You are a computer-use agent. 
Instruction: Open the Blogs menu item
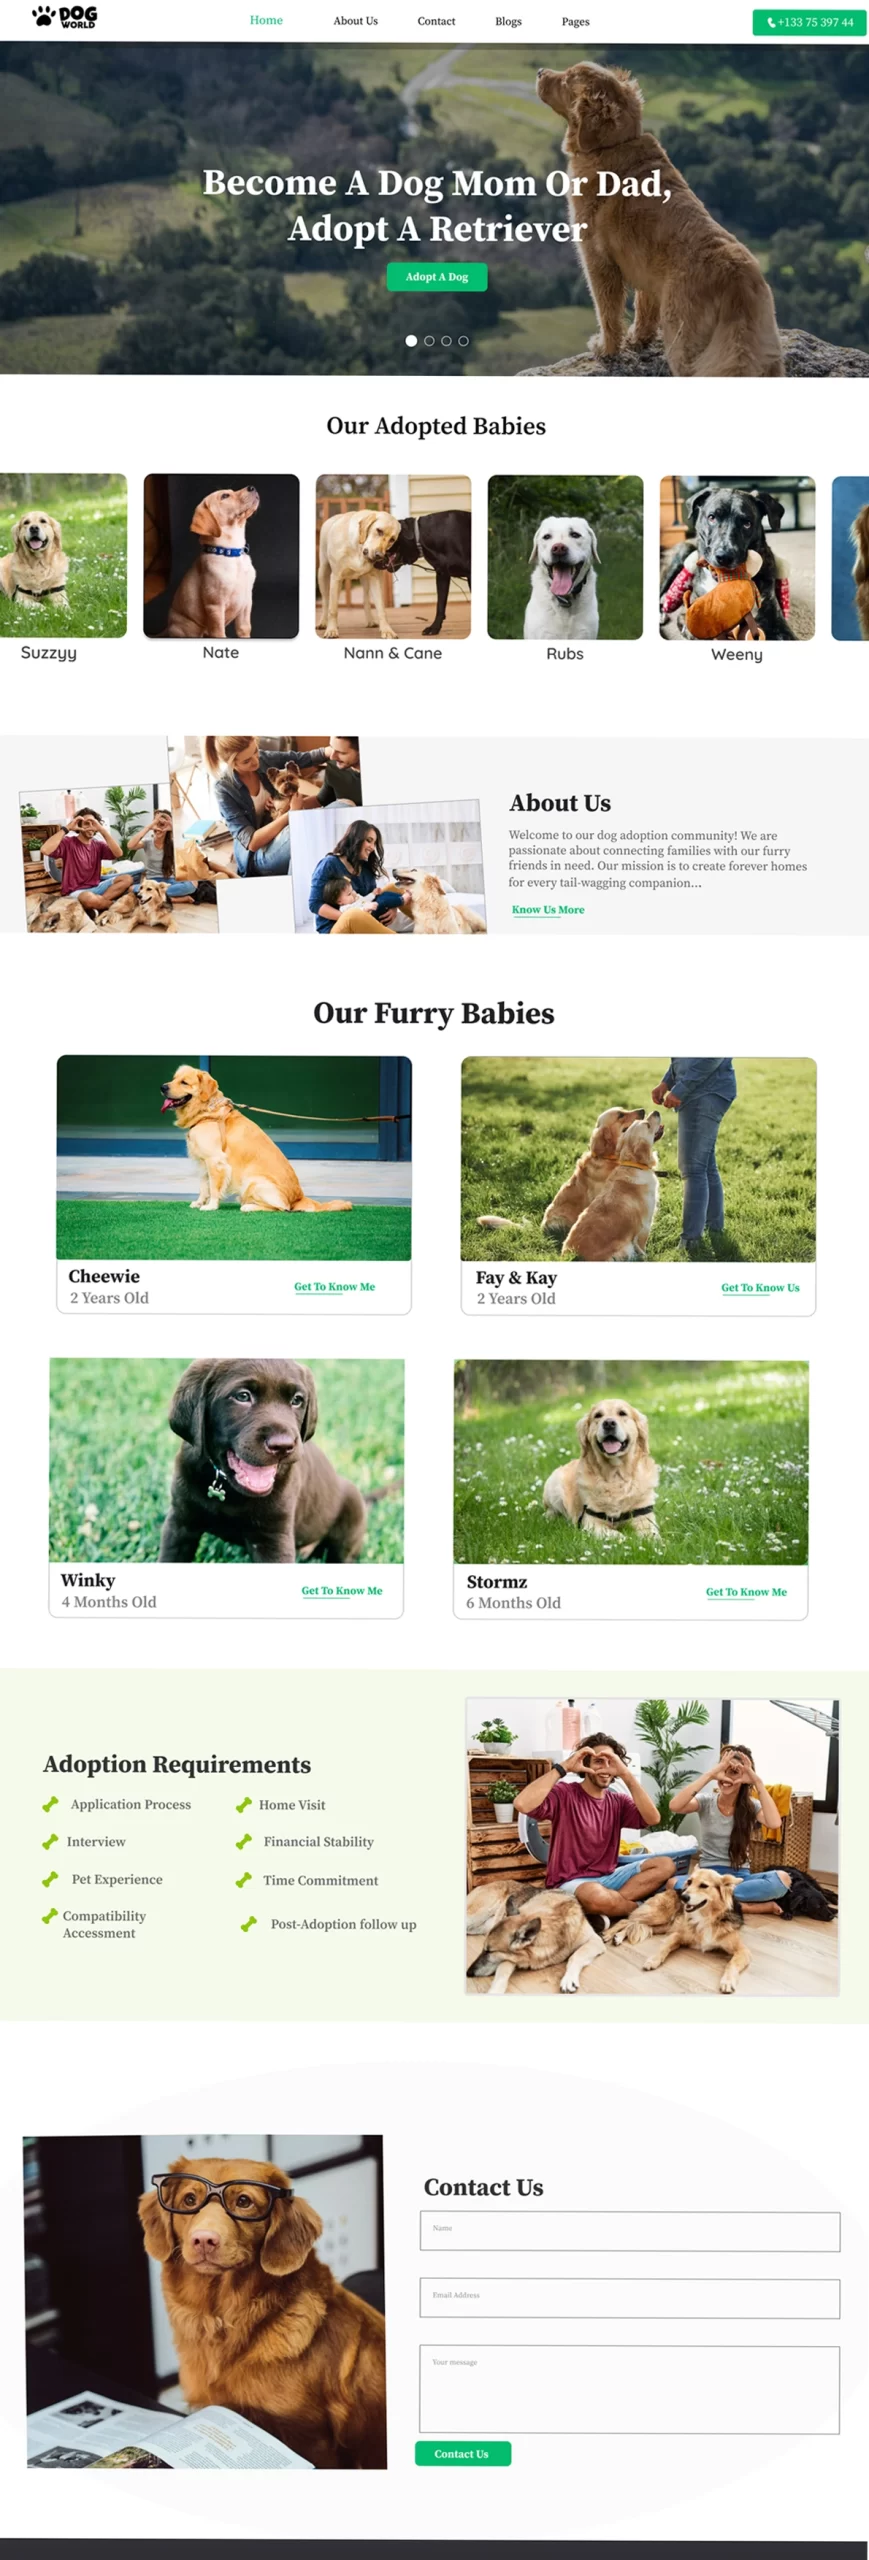click(x=508, y=21)
